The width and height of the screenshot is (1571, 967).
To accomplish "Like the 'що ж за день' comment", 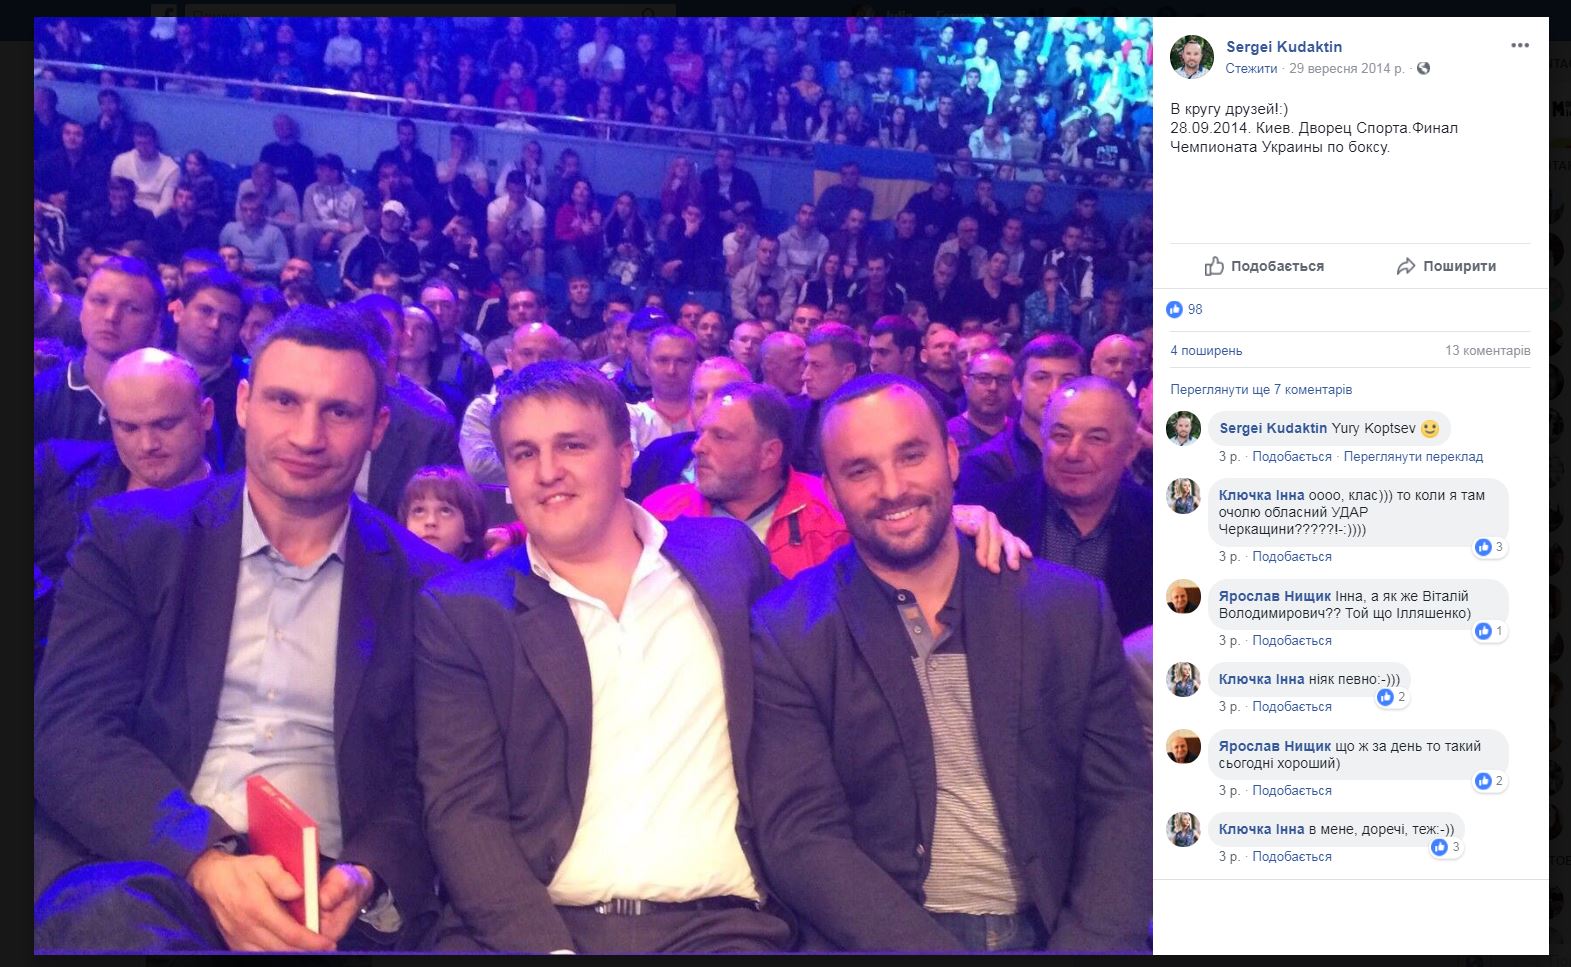I will click(1292, 791).
